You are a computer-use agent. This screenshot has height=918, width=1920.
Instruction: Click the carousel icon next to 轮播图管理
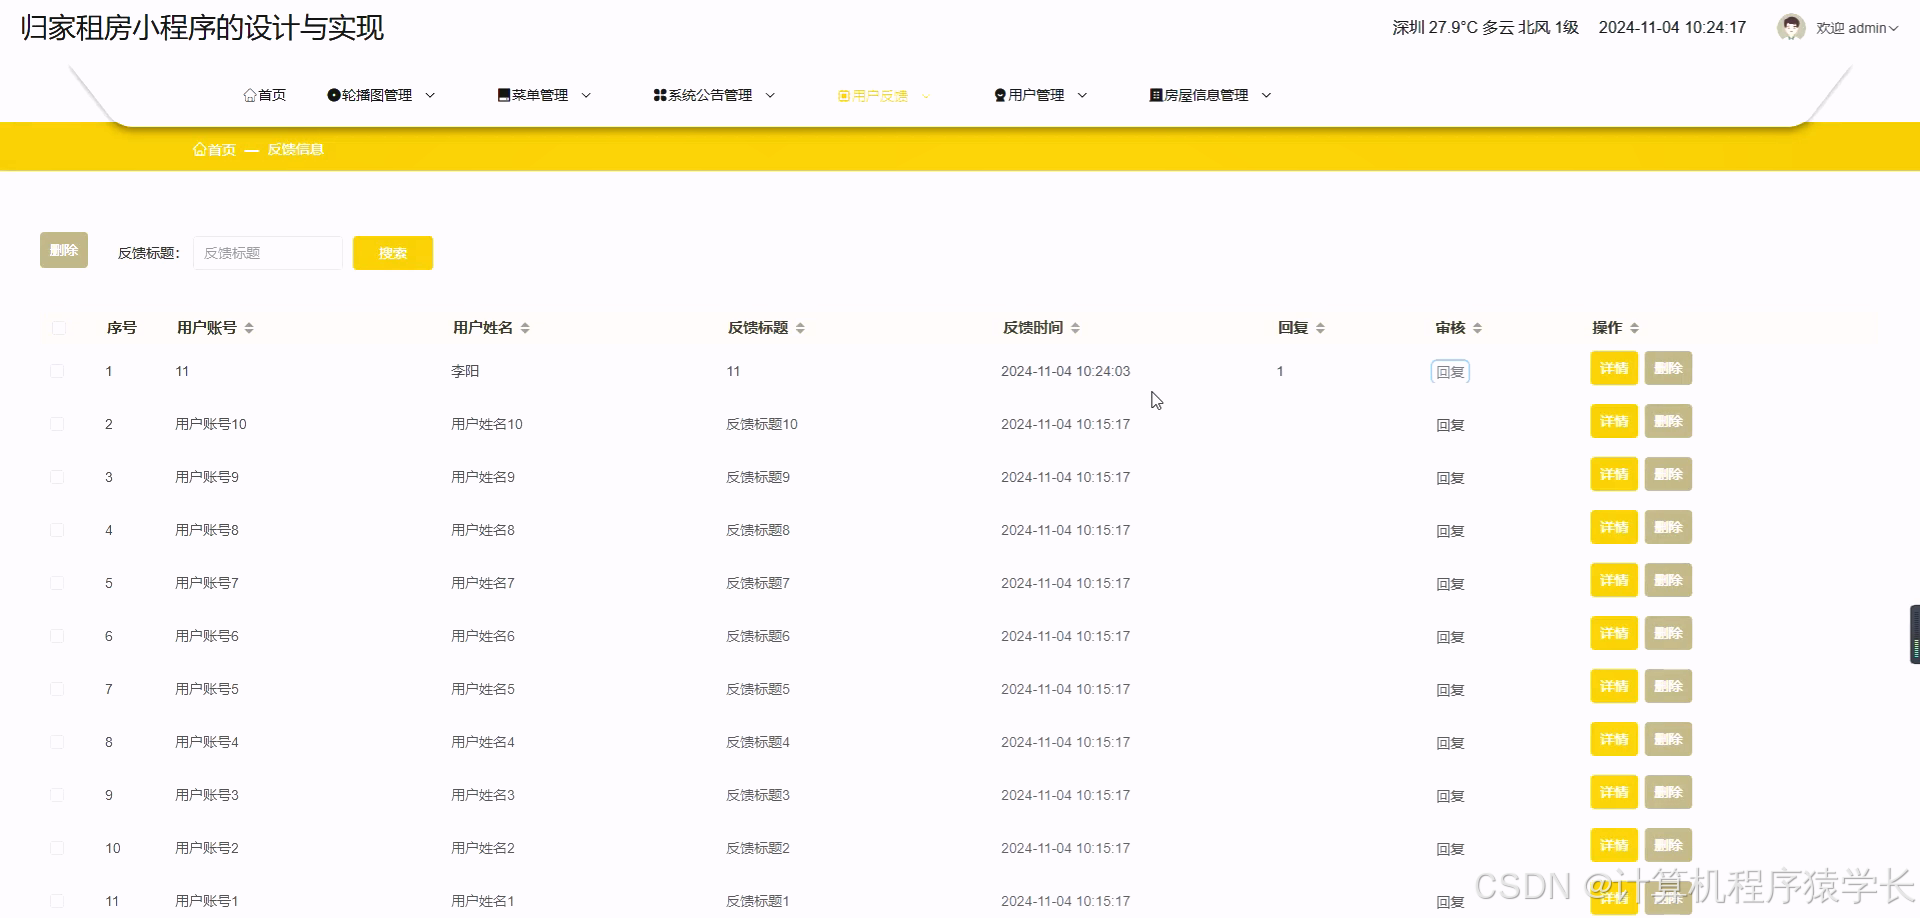click(333, 94)
